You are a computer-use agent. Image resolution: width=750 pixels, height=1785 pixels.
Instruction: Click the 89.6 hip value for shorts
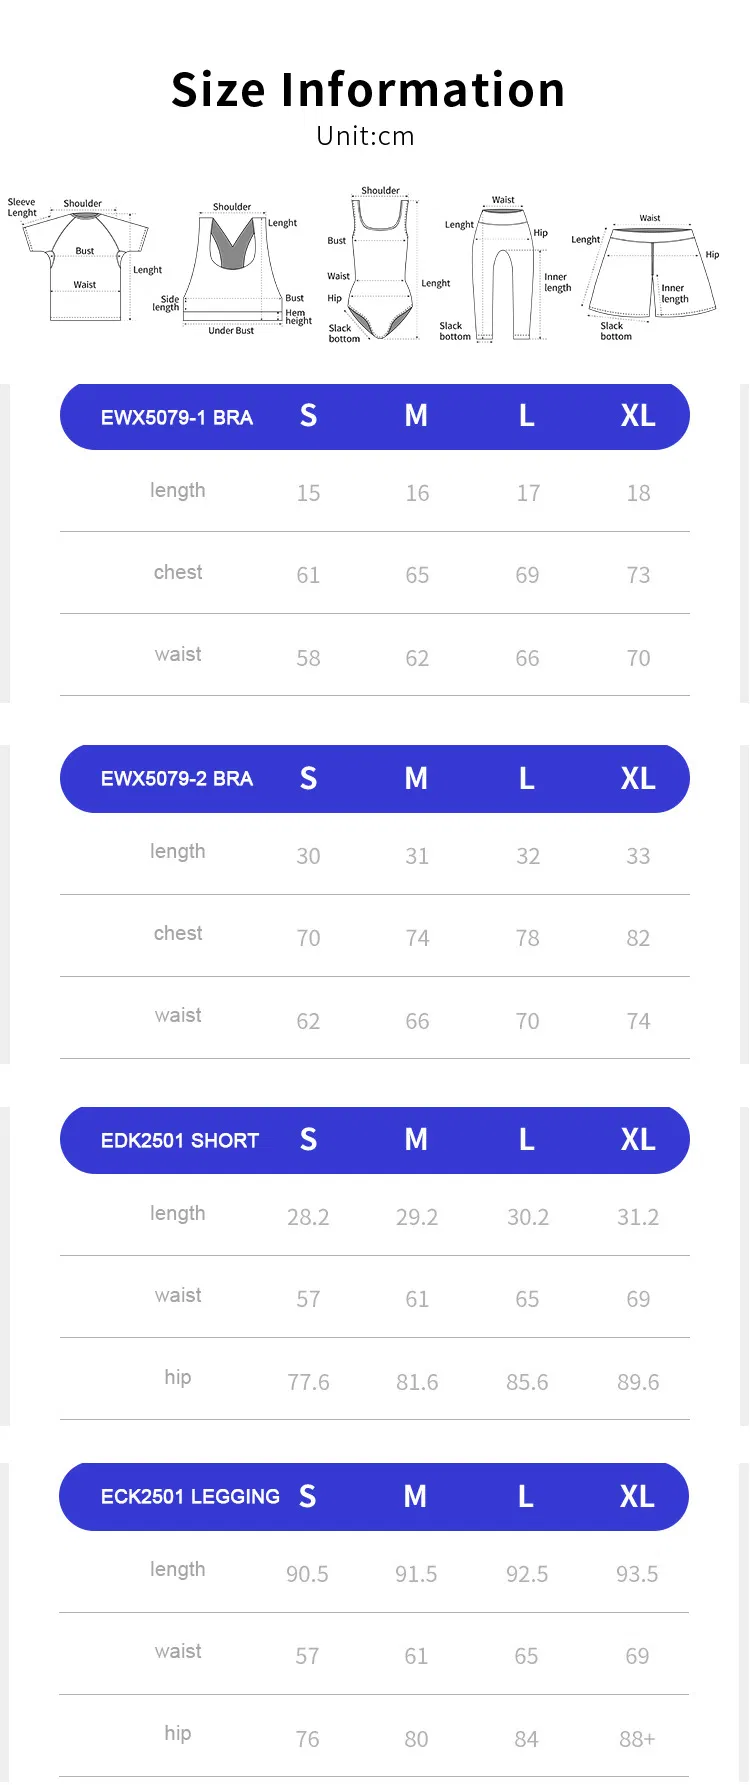pyautogui.click(x=638, y=1382)
